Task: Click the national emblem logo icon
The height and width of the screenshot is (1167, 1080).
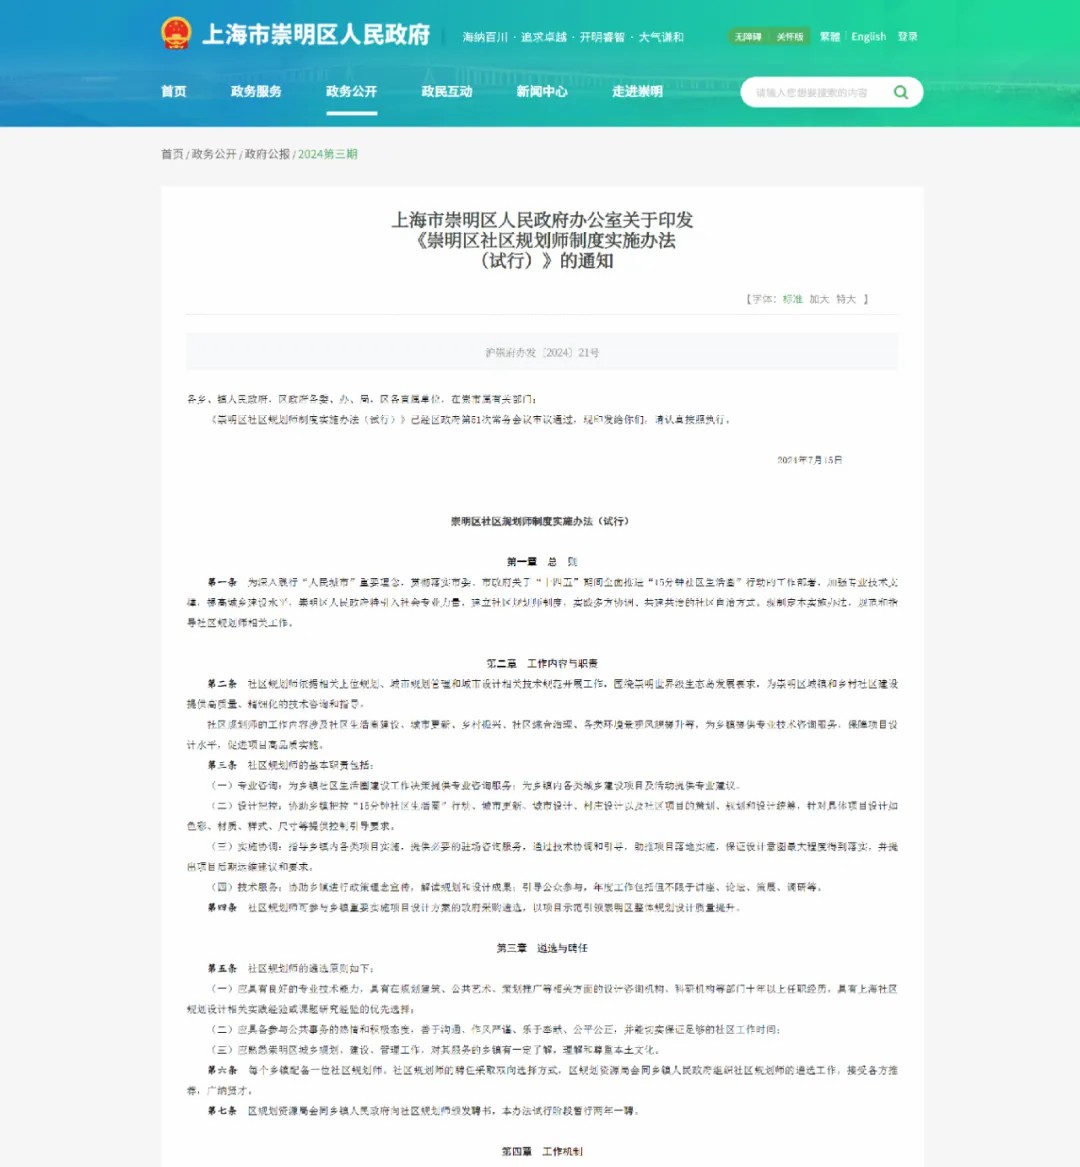Action: tap(176, 33)
